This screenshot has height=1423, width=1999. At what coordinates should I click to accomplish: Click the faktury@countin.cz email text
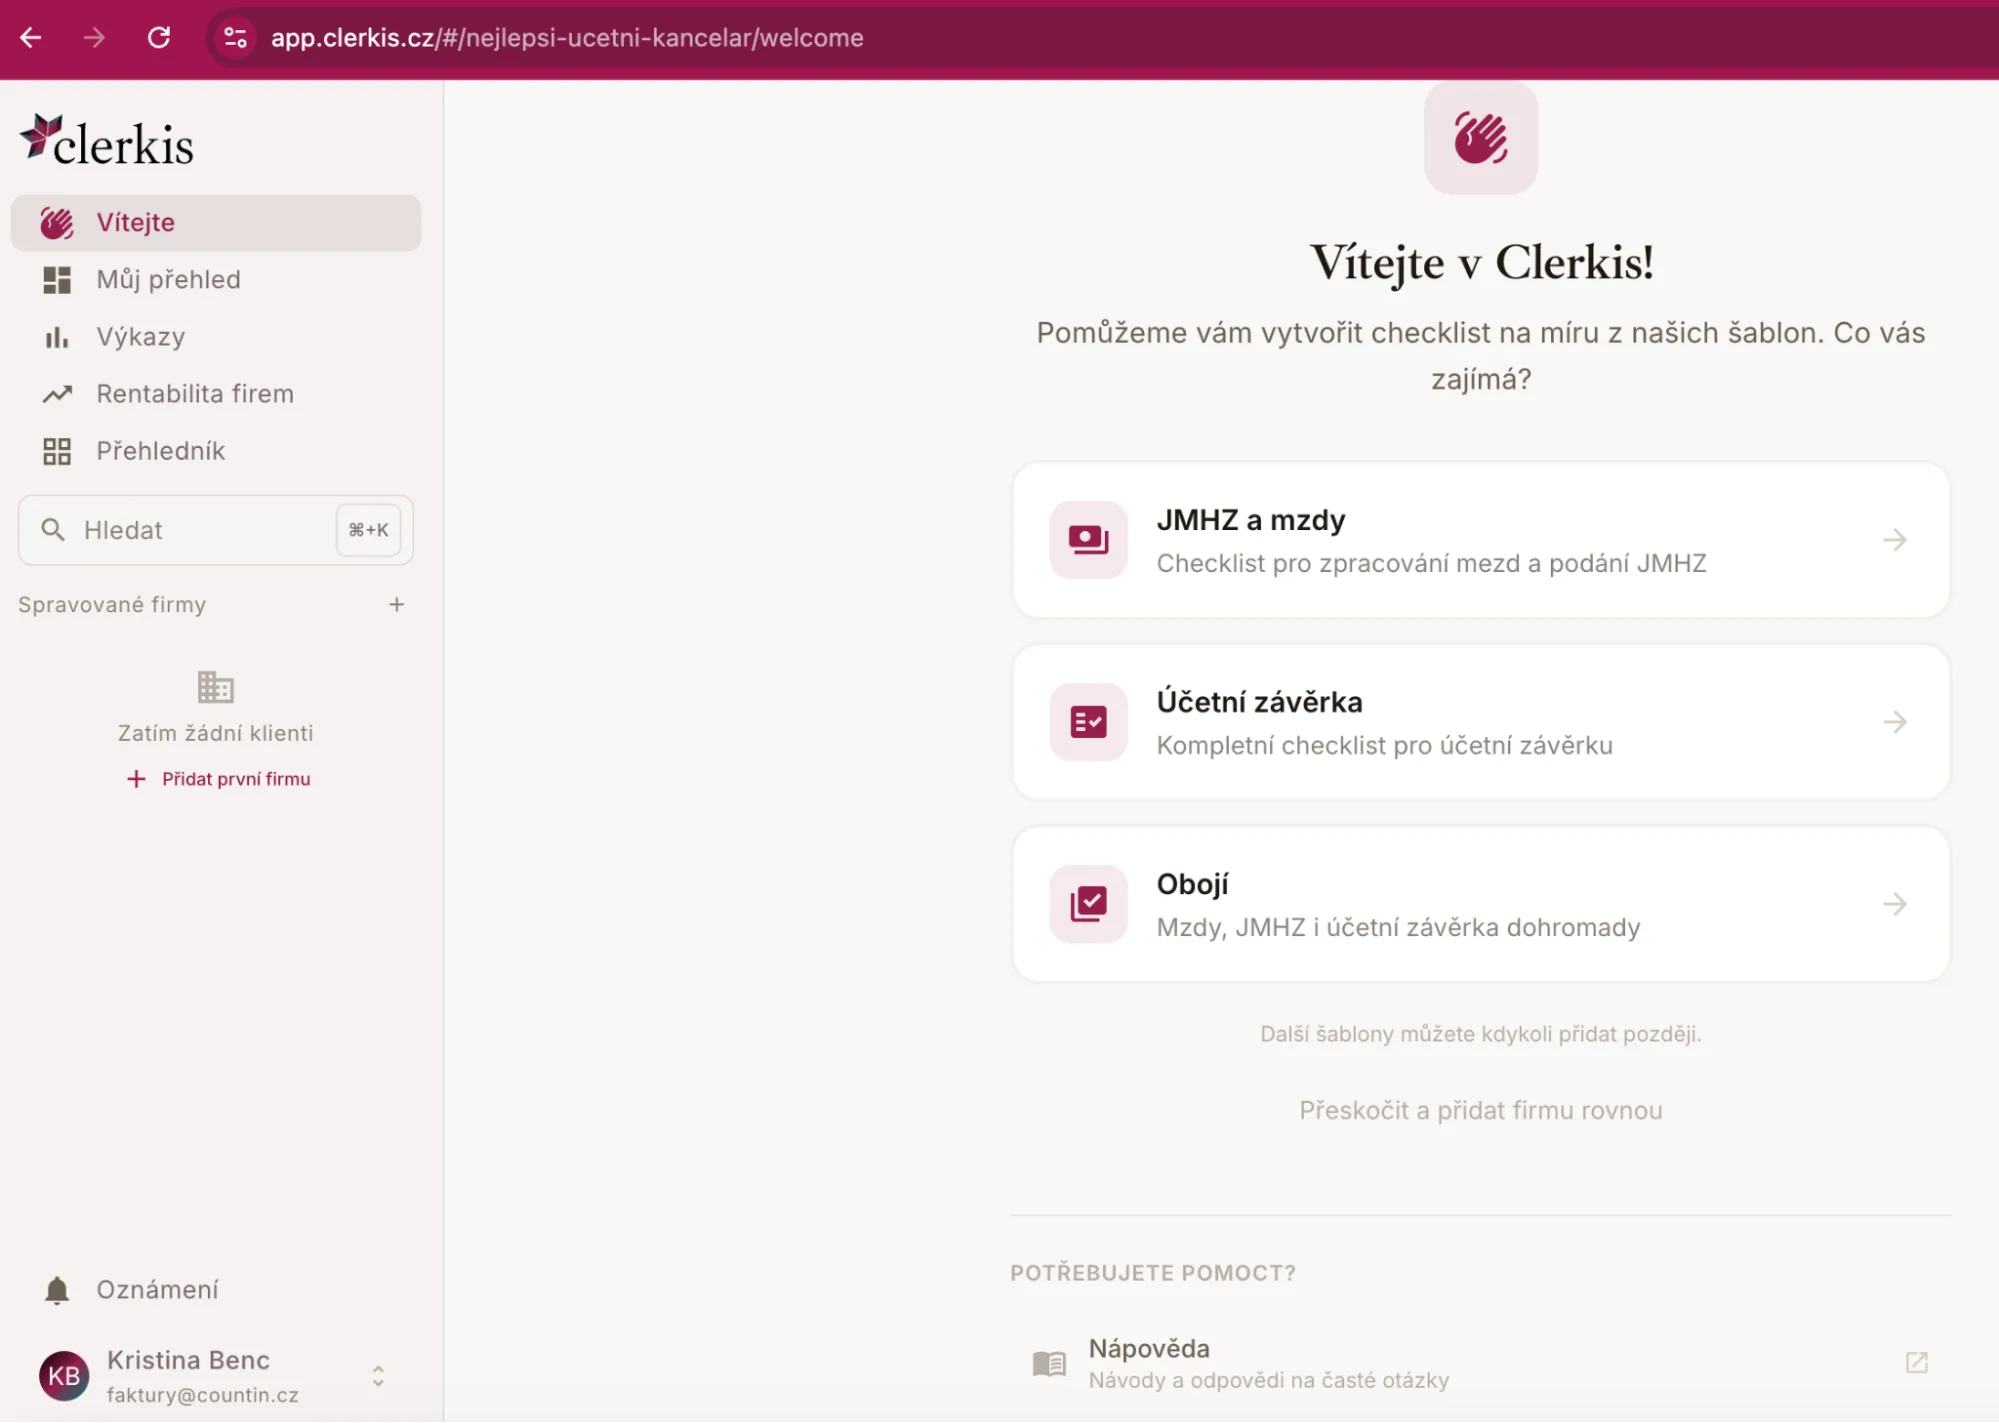203,1395
